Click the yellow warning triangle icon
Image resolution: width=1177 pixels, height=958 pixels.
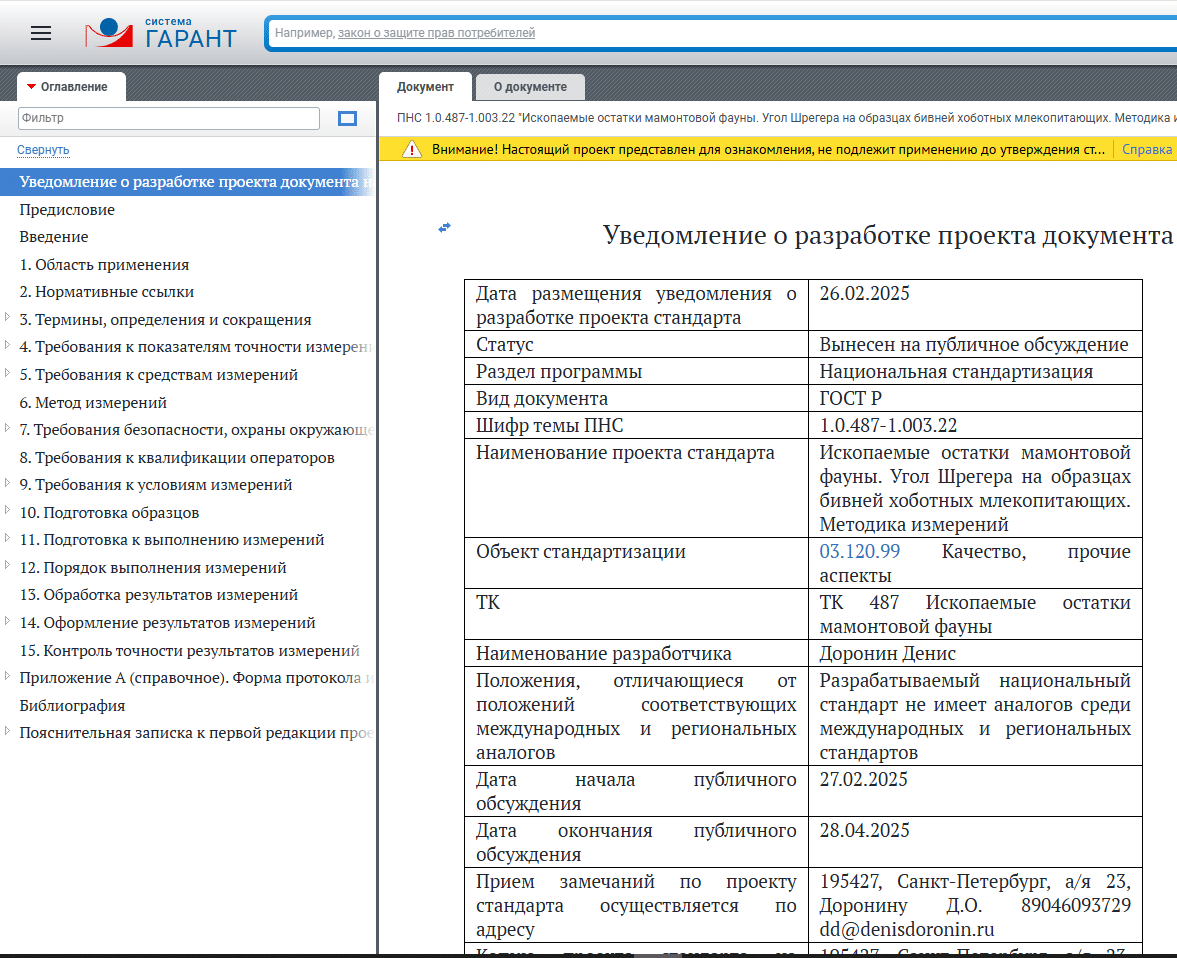coord(411,150)
